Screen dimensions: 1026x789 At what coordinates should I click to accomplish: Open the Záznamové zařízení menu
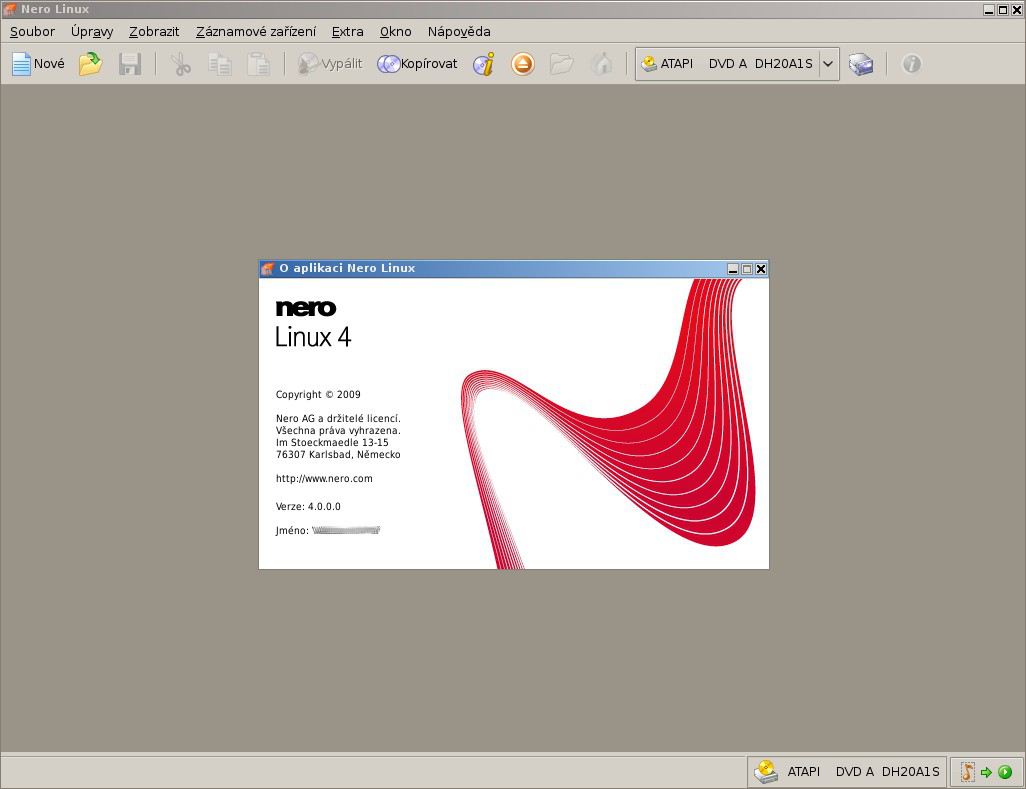click(x=256, y=31)
